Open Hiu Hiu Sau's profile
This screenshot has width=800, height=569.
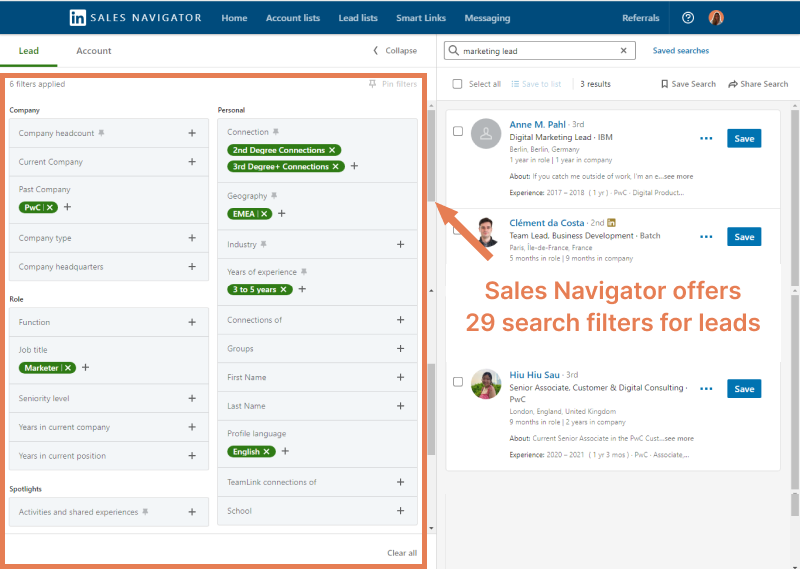[x=534, y=375]
